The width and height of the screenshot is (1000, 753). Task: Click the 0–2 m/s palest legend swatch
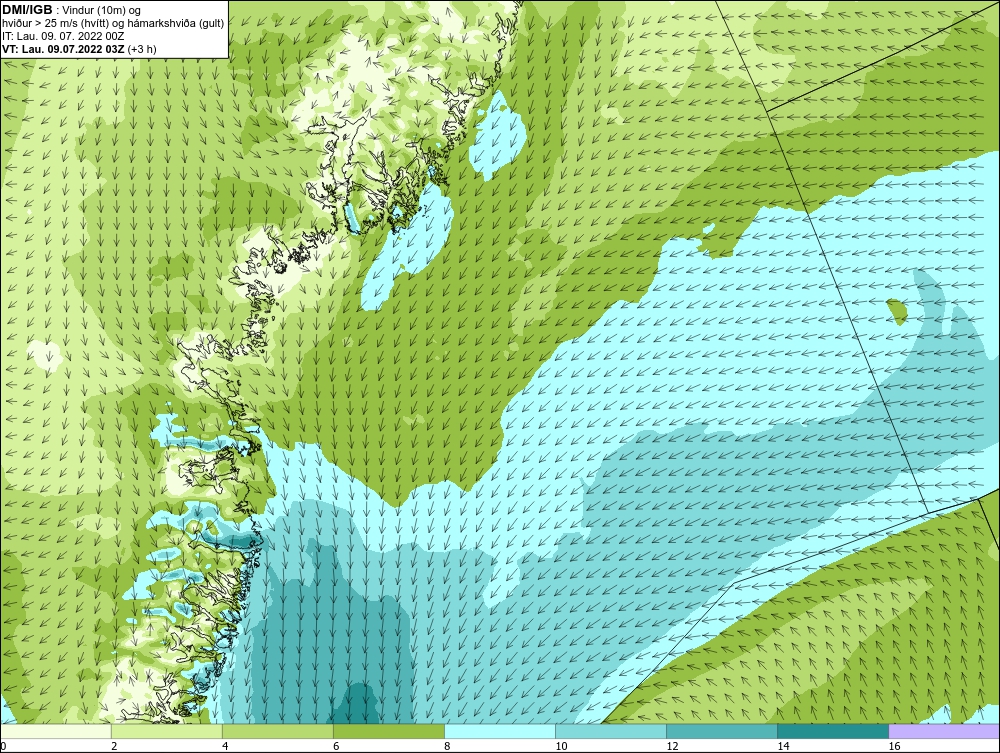pyautogui.click(x=56, y=731)
